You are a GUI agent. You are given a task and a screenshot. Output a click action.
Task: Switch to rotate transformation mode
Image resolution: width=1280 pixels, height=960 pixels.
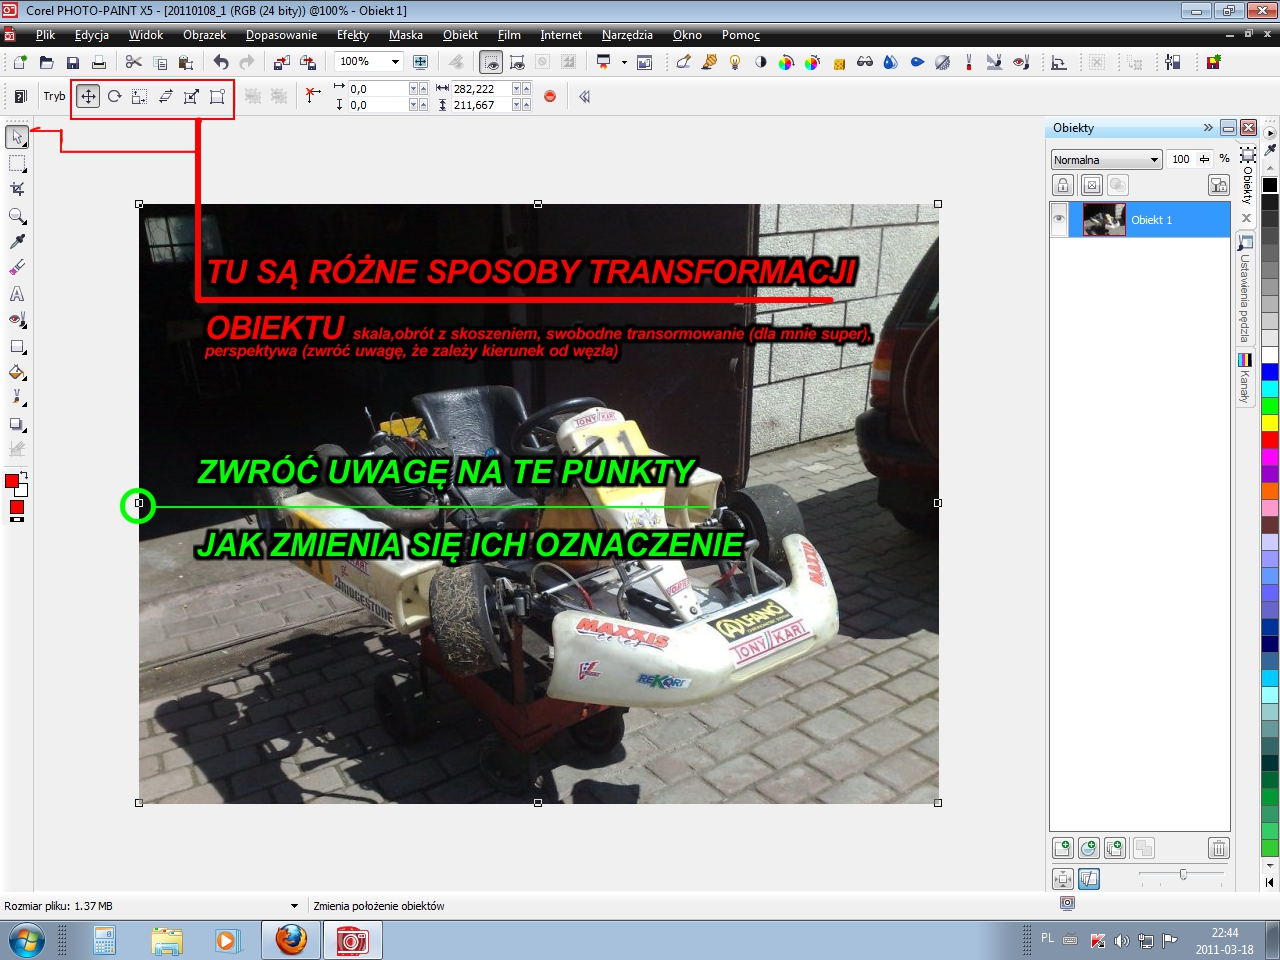[x=114, y=97]
